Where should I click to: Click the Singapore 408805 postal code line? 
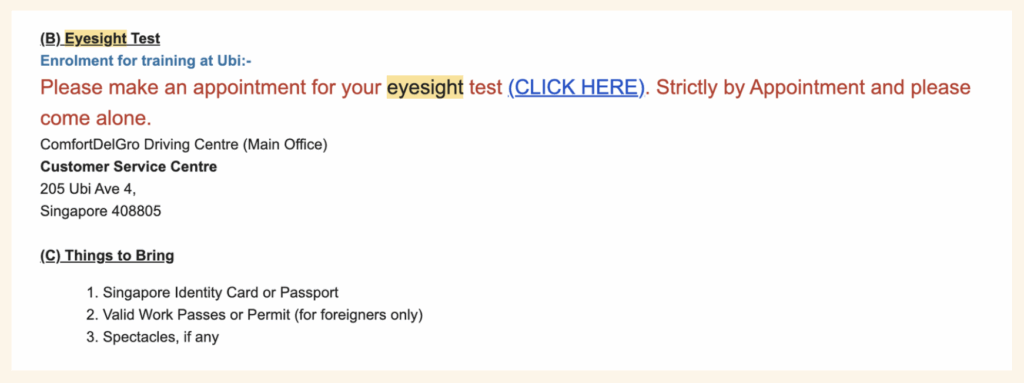[101, 211]
